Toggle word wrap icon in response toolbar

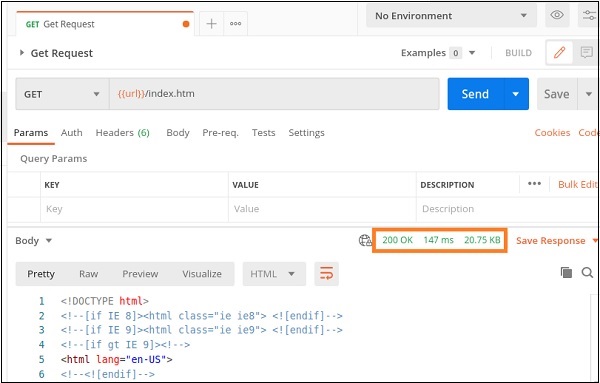pyautogui.click(x=326, y=274)
